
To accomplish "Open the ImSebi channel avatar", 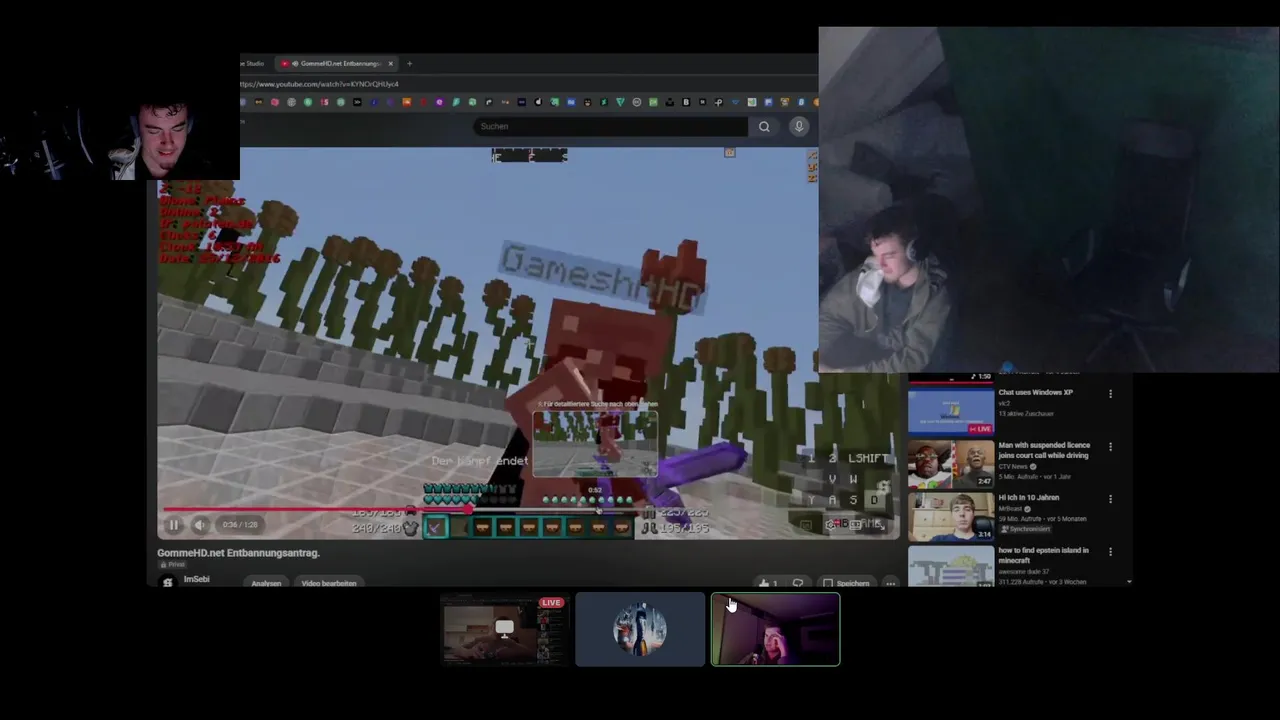I will [168, 582].
